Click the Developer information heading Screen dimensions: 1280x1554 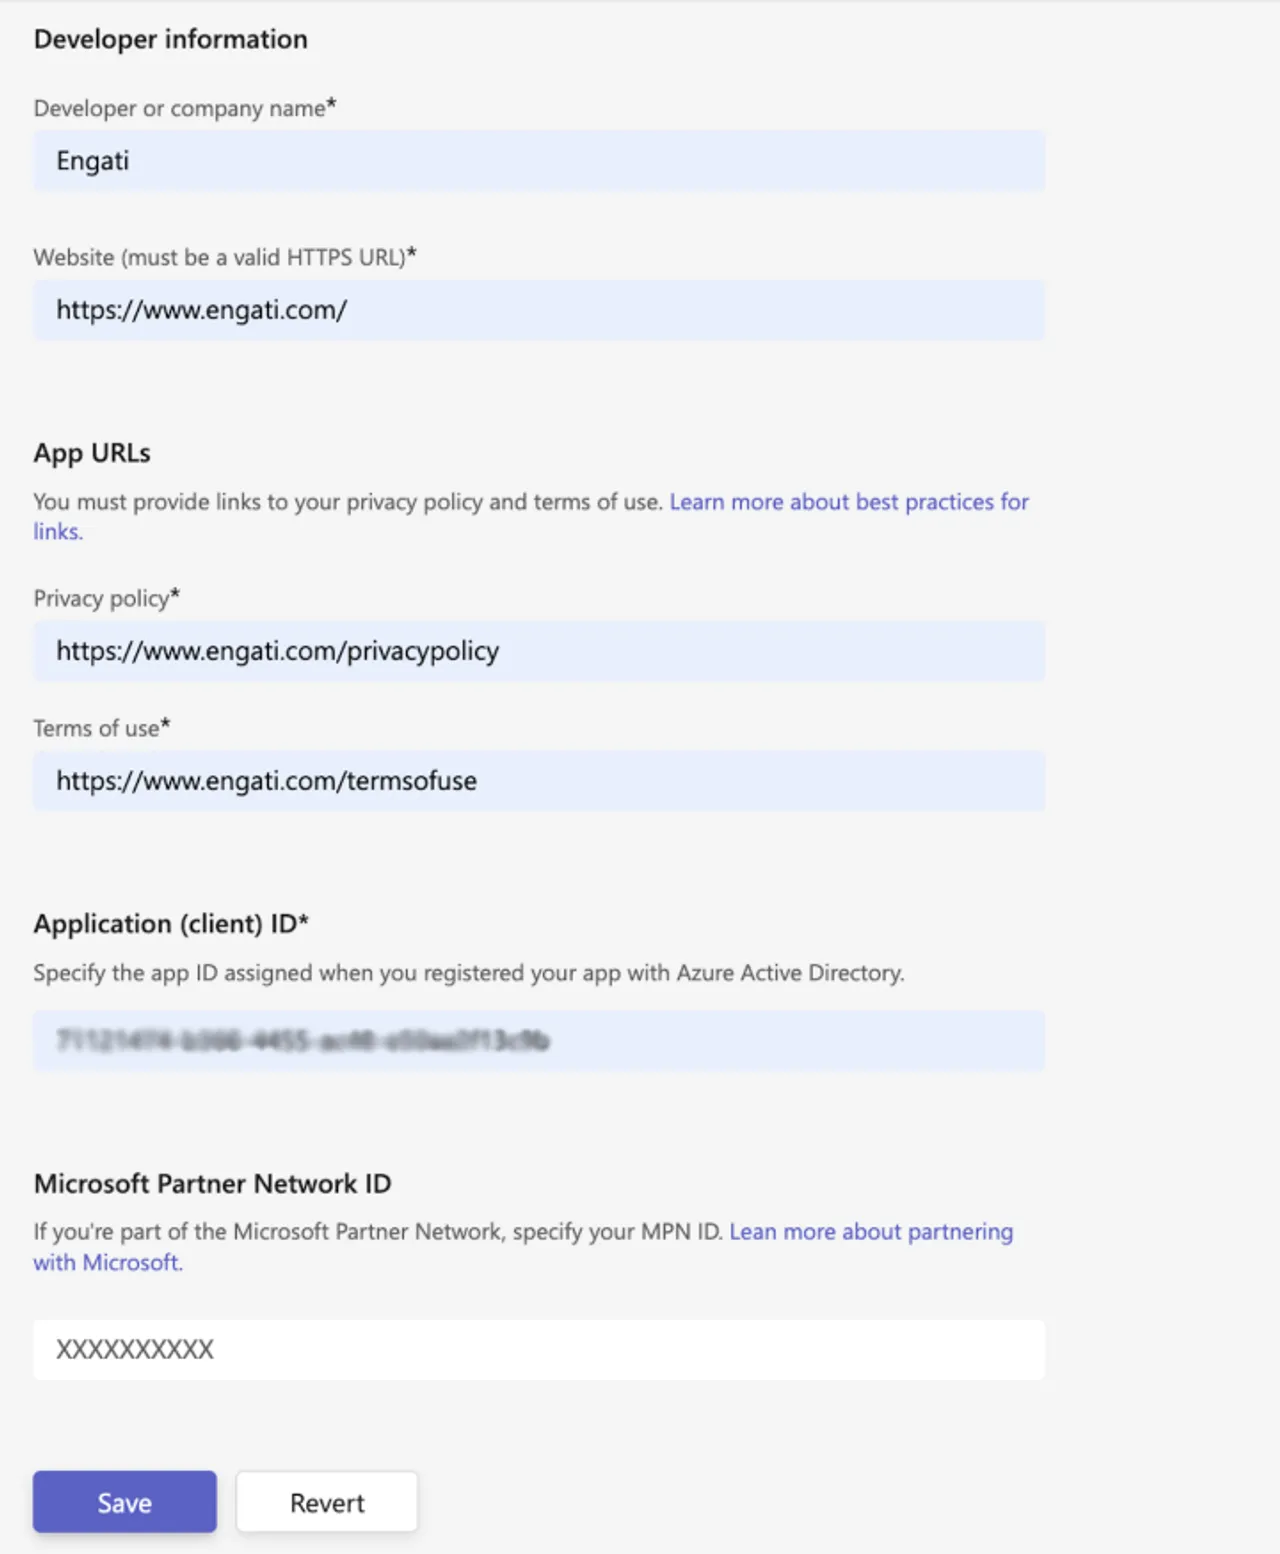click(x=171, y=39)
